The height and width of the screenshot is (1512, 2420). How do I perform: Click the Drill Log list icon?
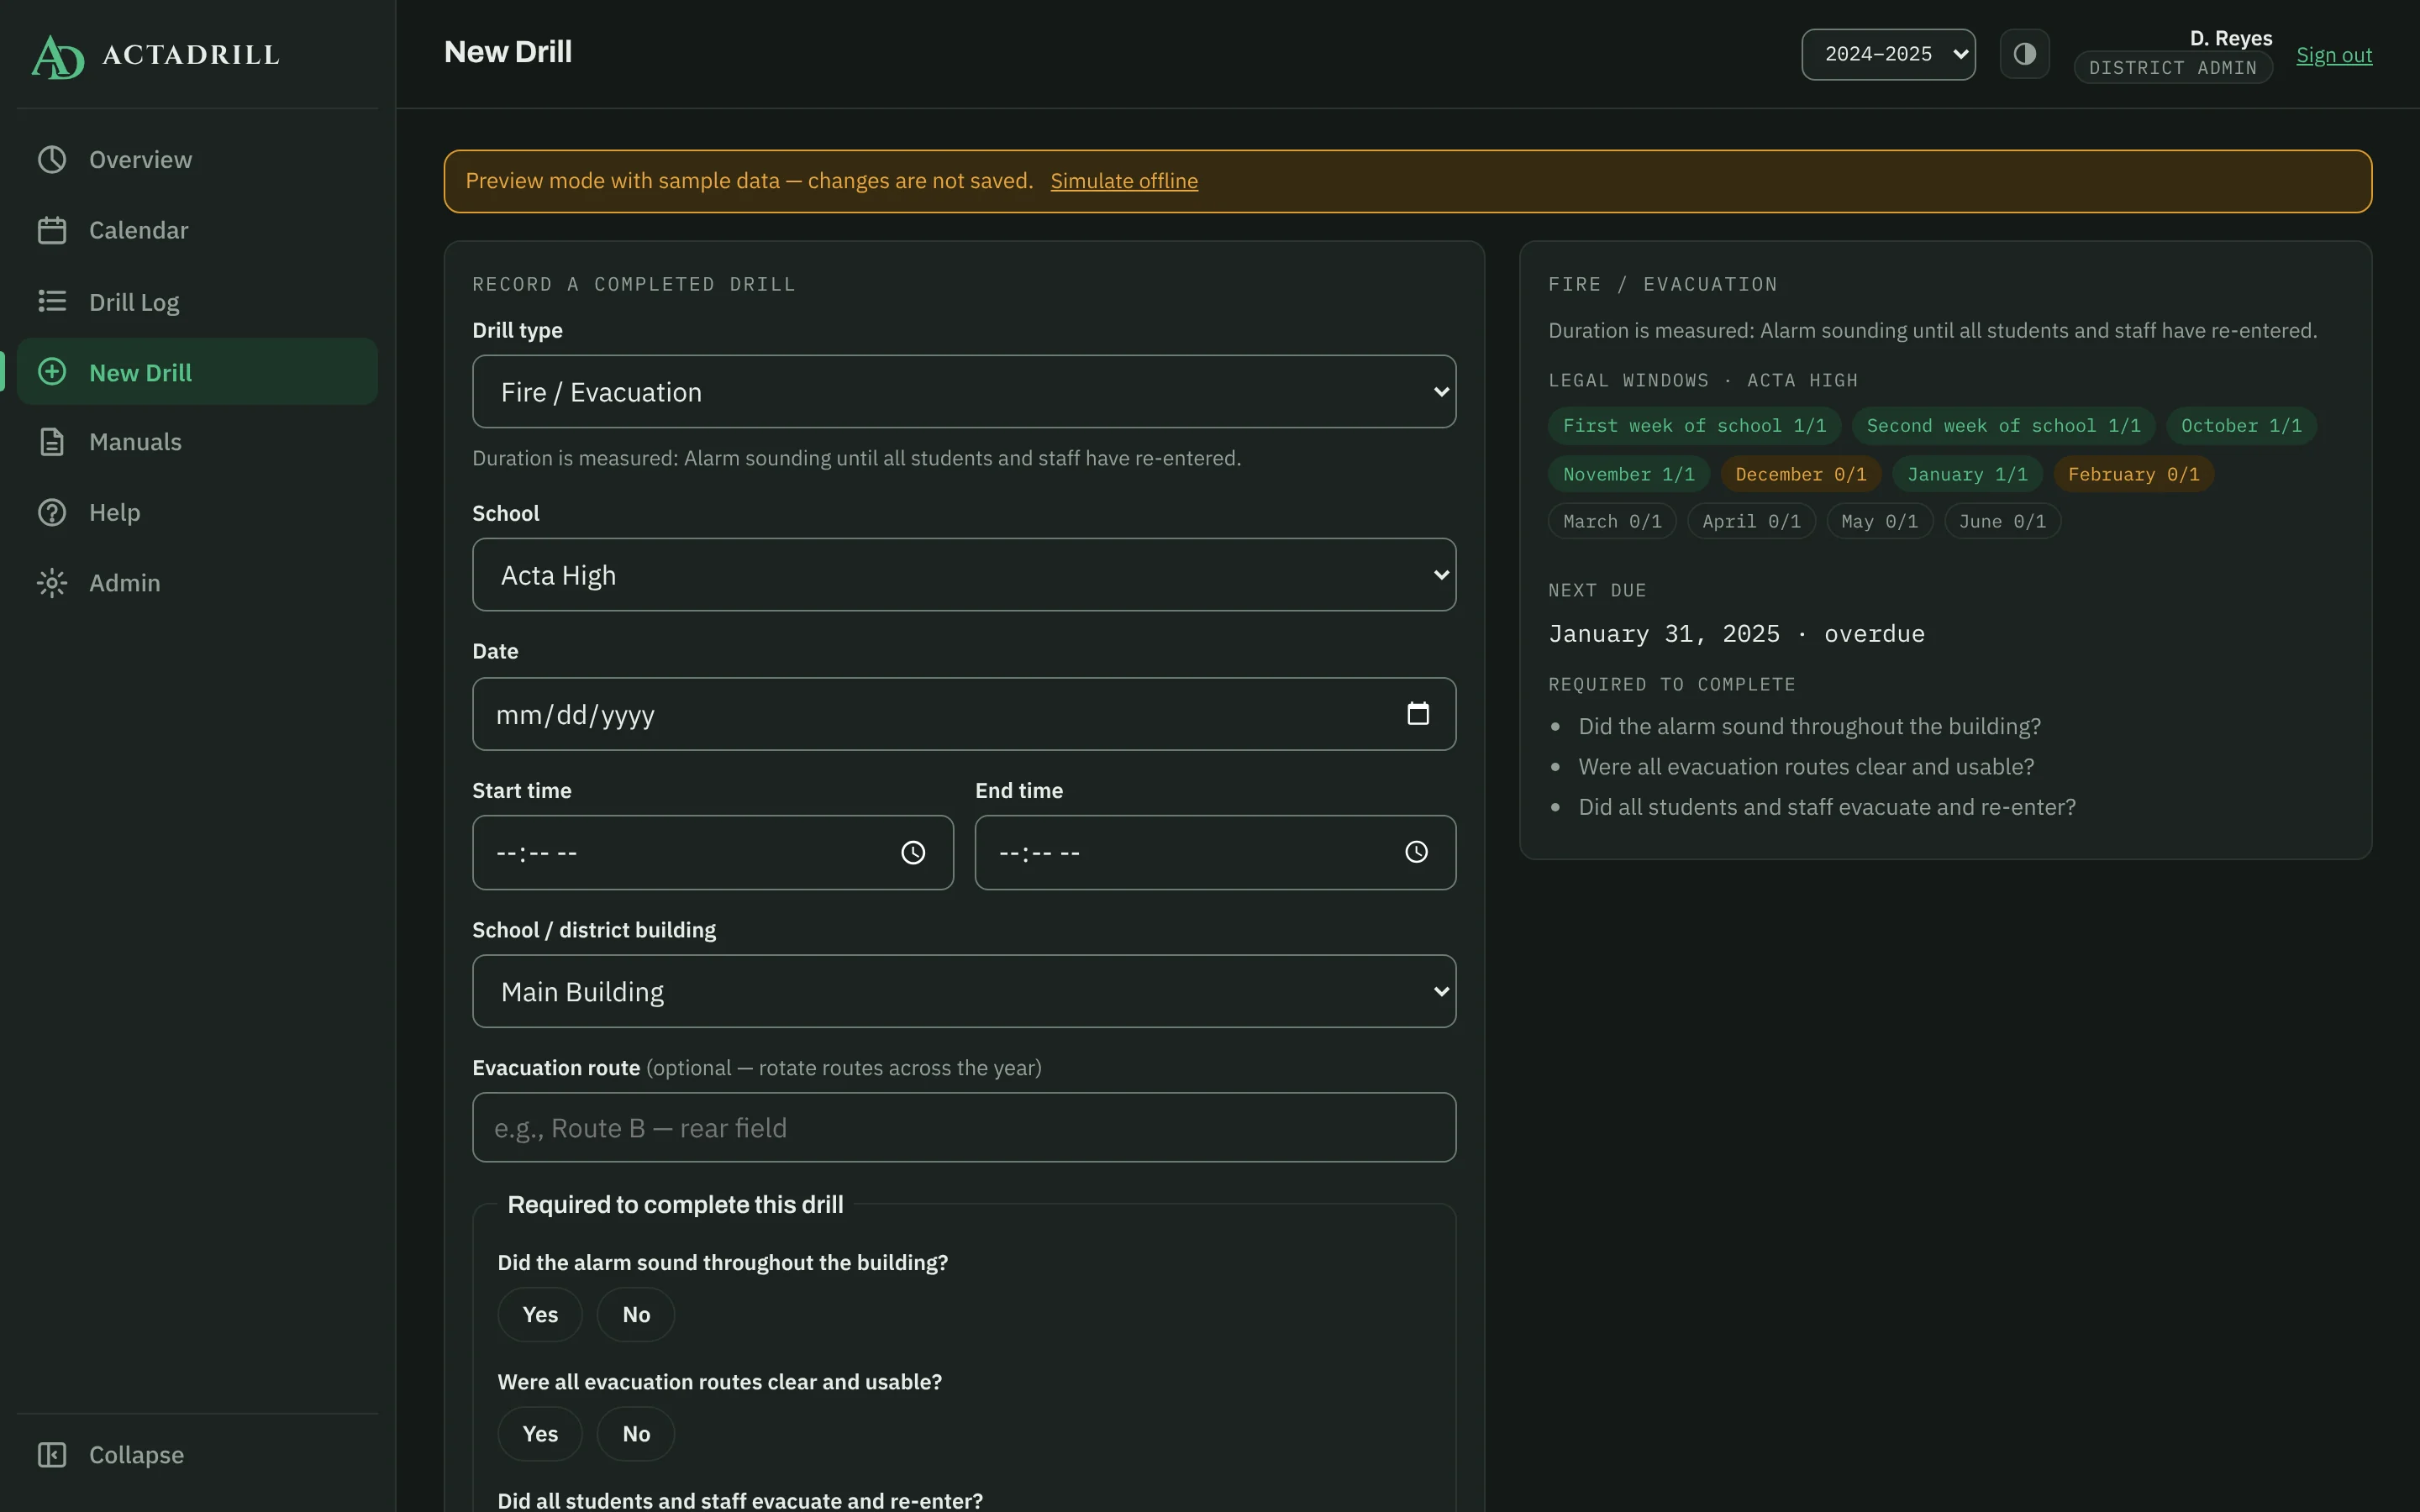52,301
